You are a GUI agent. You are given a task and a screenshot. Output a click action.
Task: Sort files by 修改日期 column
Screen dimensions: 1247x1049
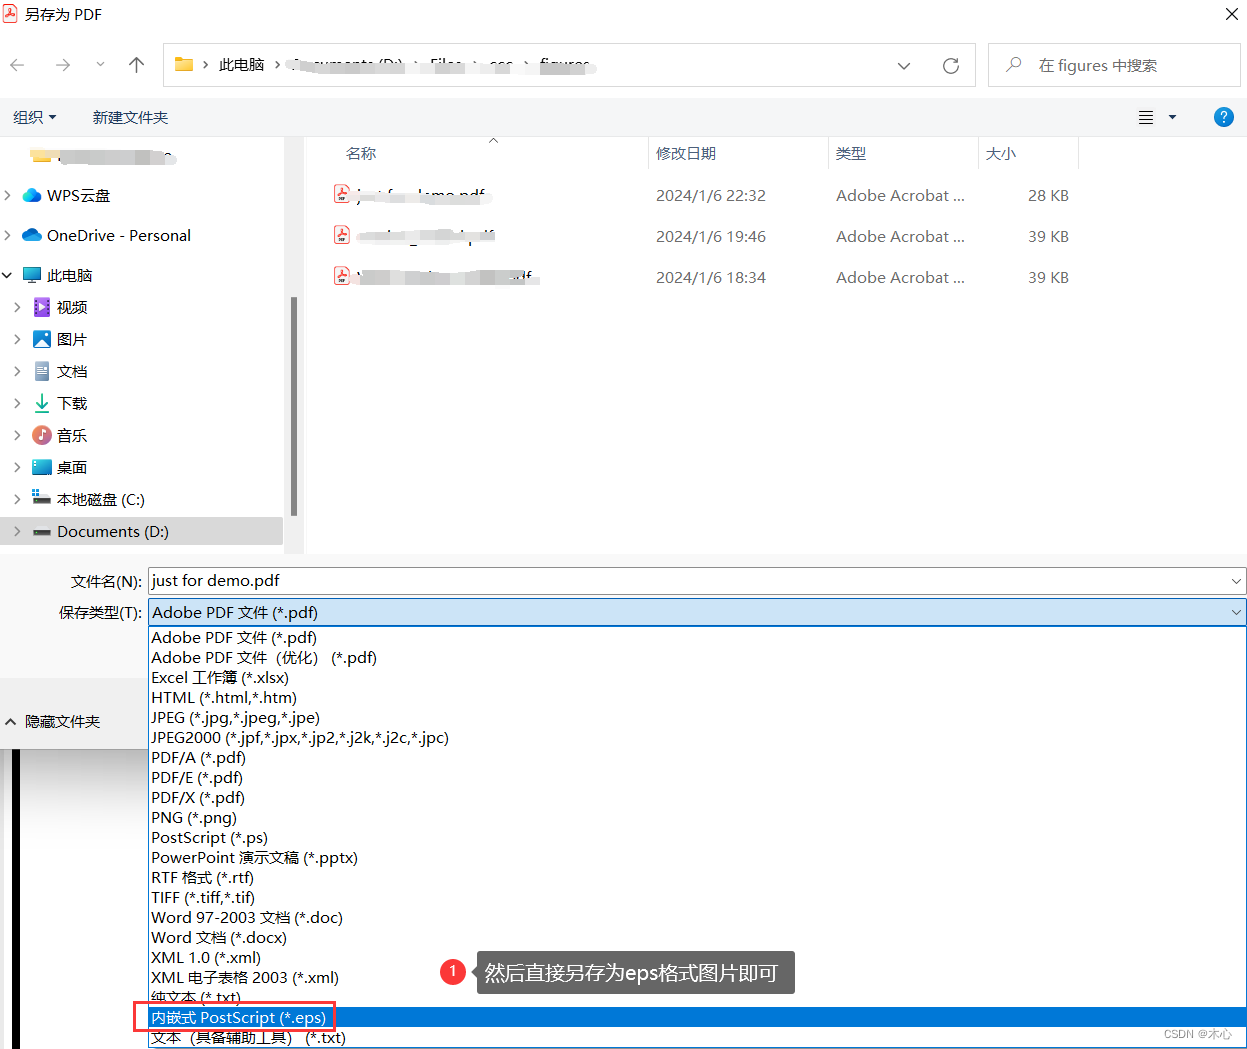pyautogui.click(x=686, y=154)
